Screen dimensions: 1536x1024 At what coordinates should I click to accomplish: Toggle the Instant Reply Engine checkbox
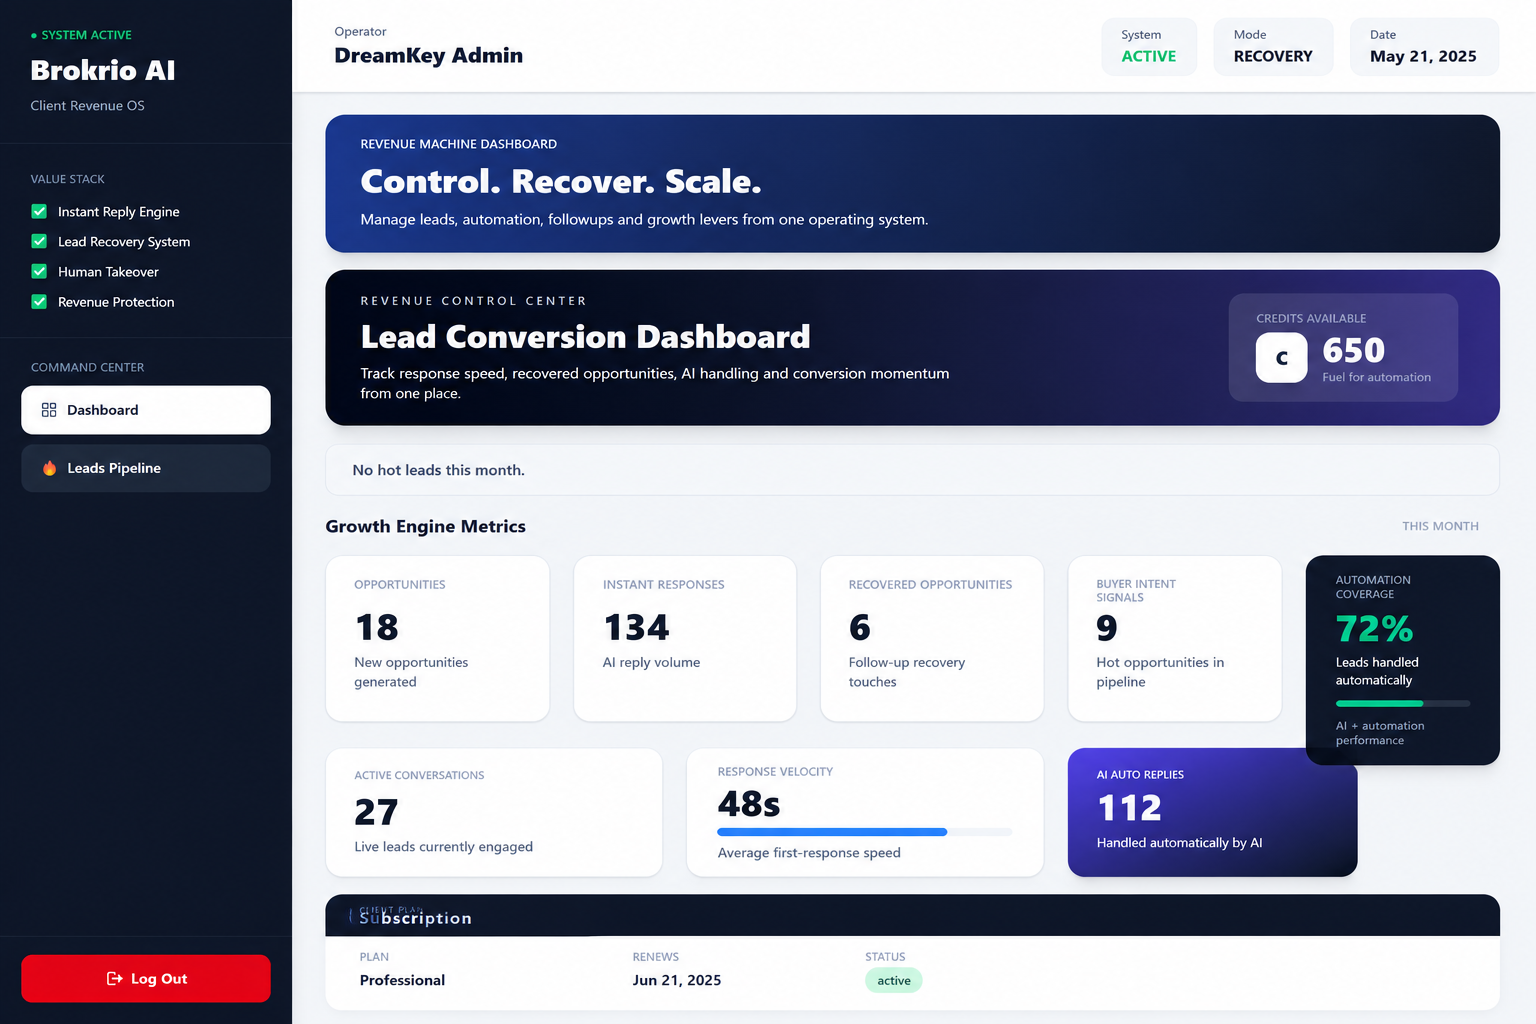(39, 211)
